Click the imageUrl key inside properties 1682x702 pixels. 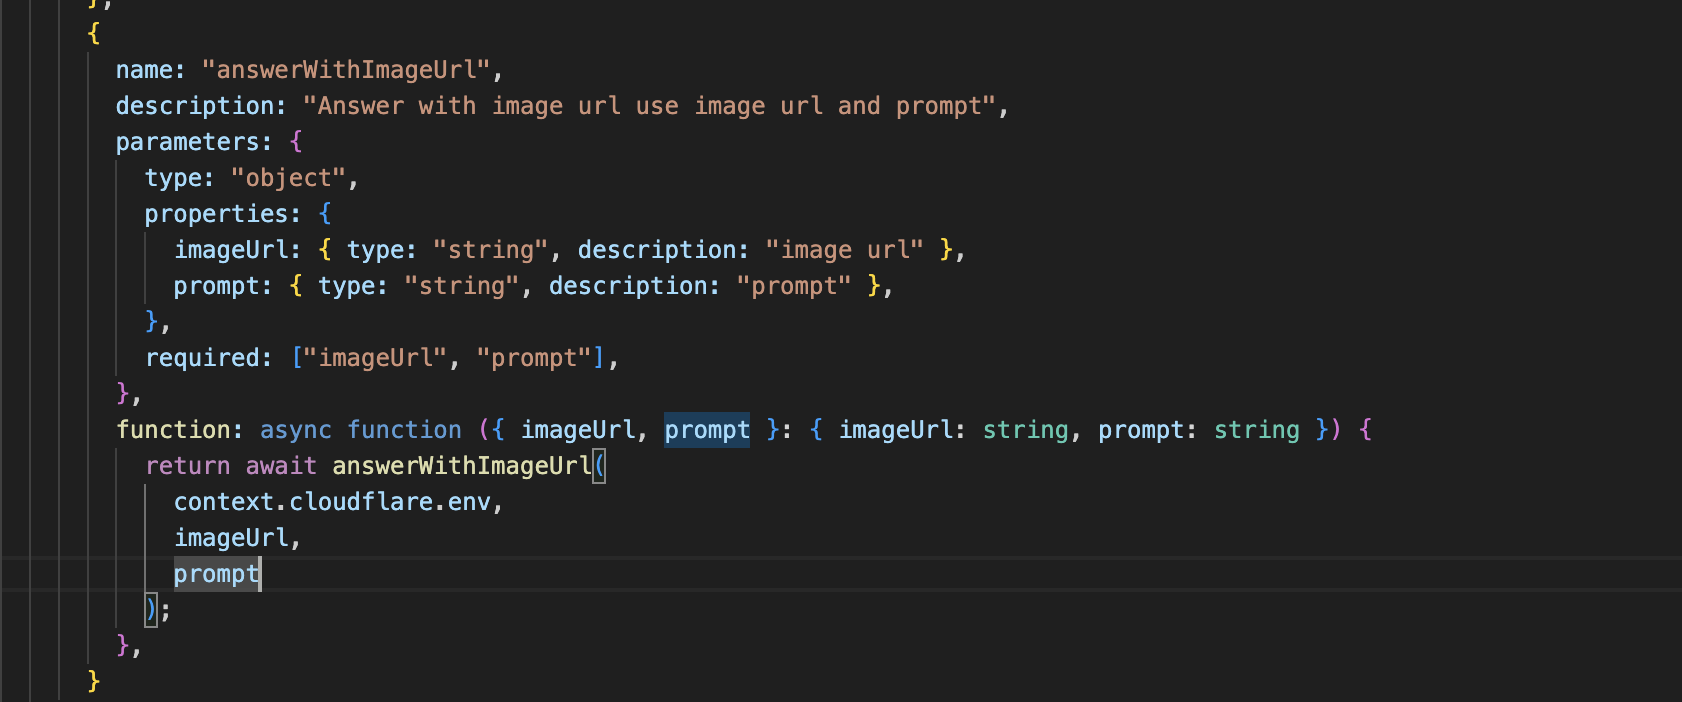[x=231, y=250]
